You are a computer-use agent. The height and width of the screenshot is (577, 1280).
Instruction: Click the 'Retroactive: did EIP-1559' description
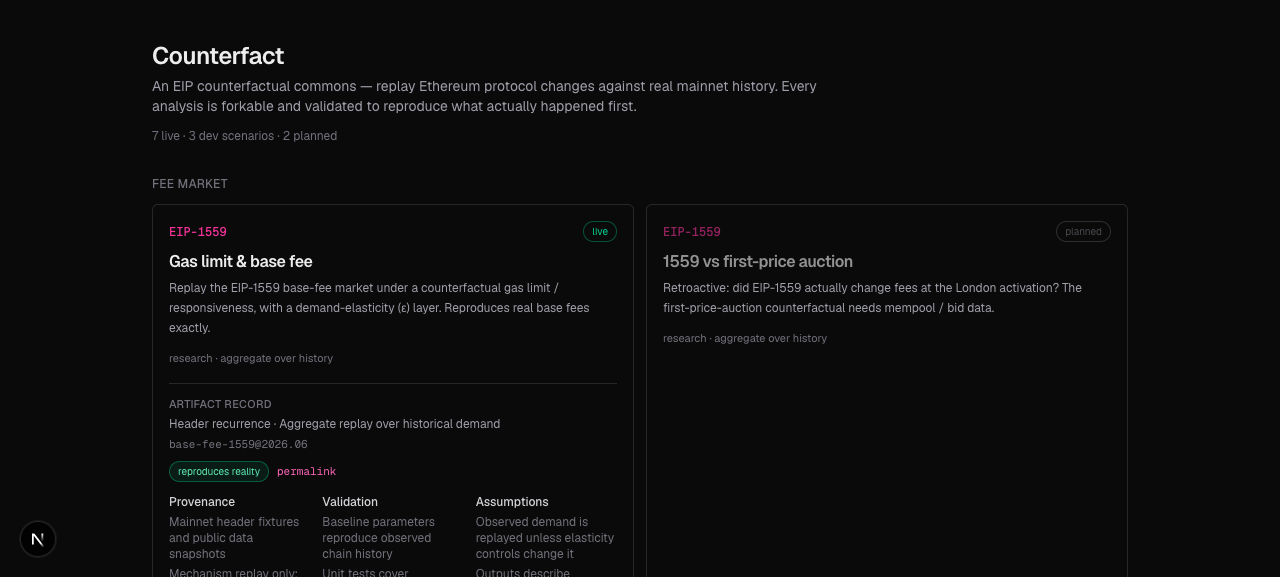pos(873,298)
